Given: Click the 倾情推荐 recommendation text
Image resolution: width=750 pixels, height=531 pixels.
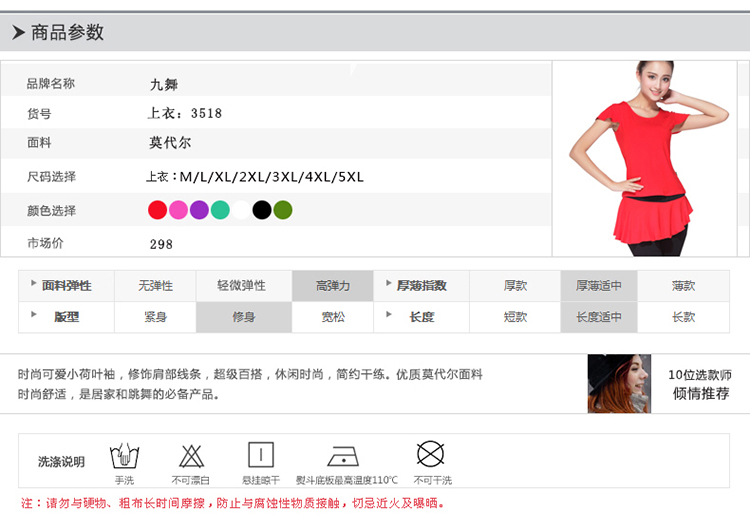Looking at the screenshot, I should click(x=701, y=394).
